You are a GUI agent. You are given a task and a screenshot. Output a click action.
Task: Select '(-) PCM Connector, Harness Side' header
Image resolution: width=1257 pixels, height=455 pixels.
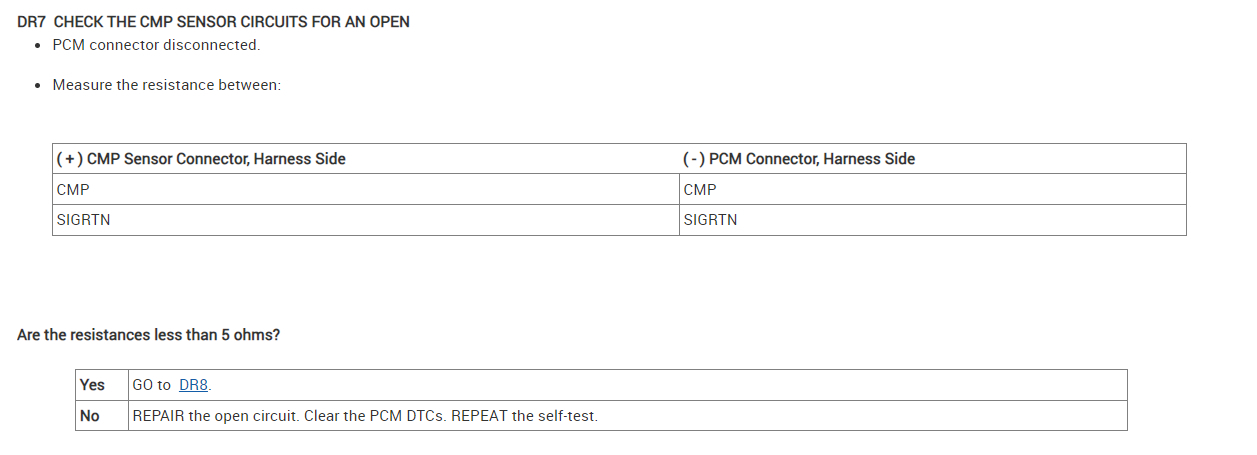pyautogui.click(x=799, y=159)
